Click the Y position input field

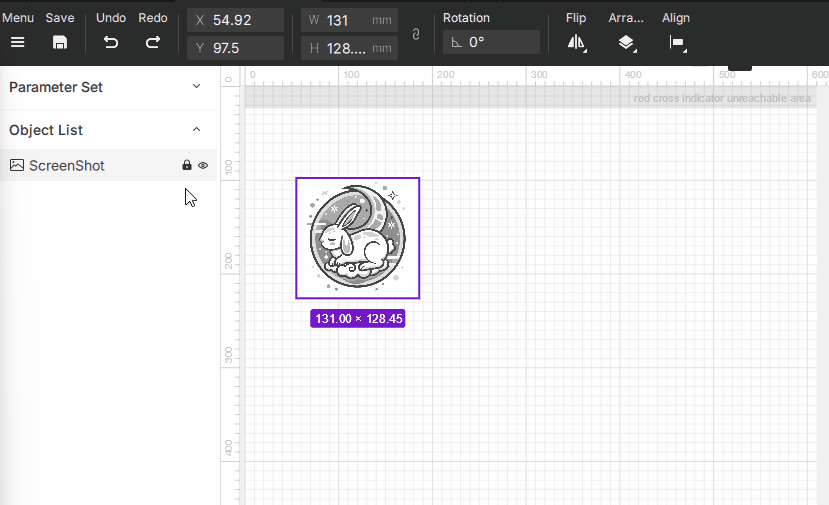tap(245, 48)
